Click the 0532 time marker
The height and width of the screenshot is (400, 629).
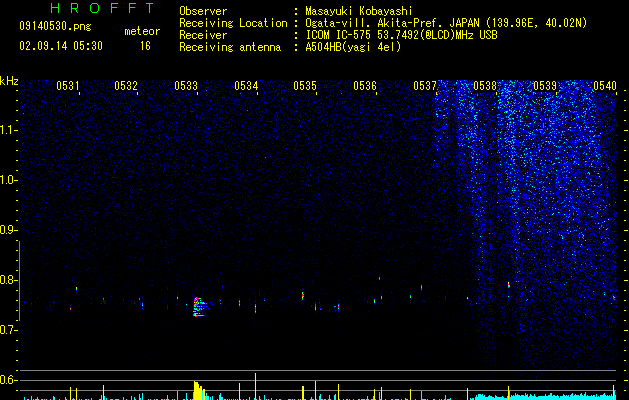tap(126, 86)
